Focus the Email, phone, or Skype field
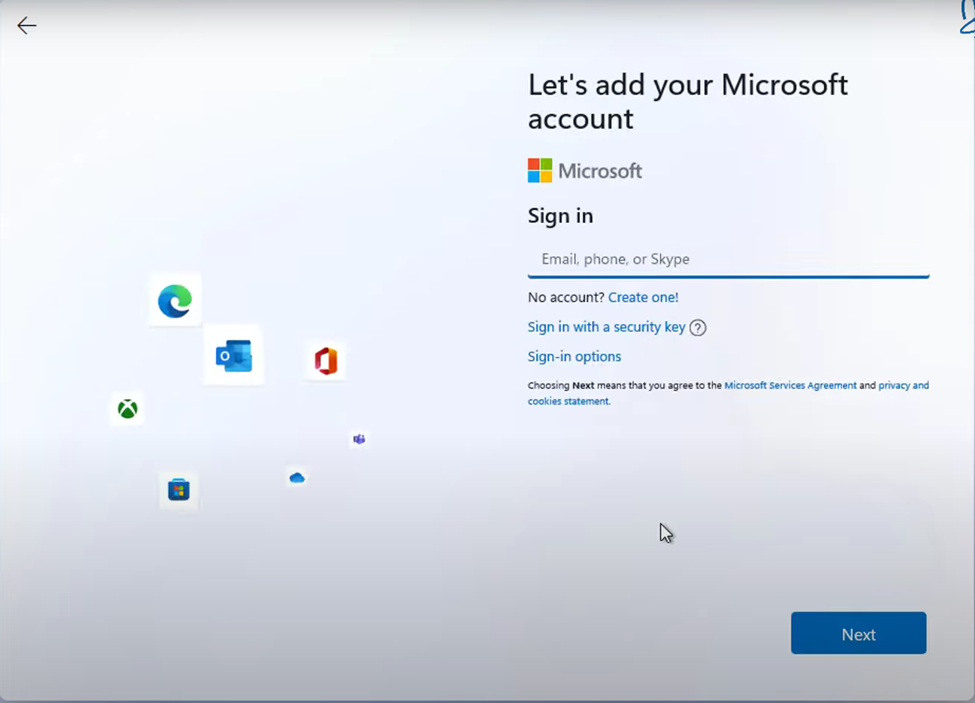The image size is (975, 703). 728,259
